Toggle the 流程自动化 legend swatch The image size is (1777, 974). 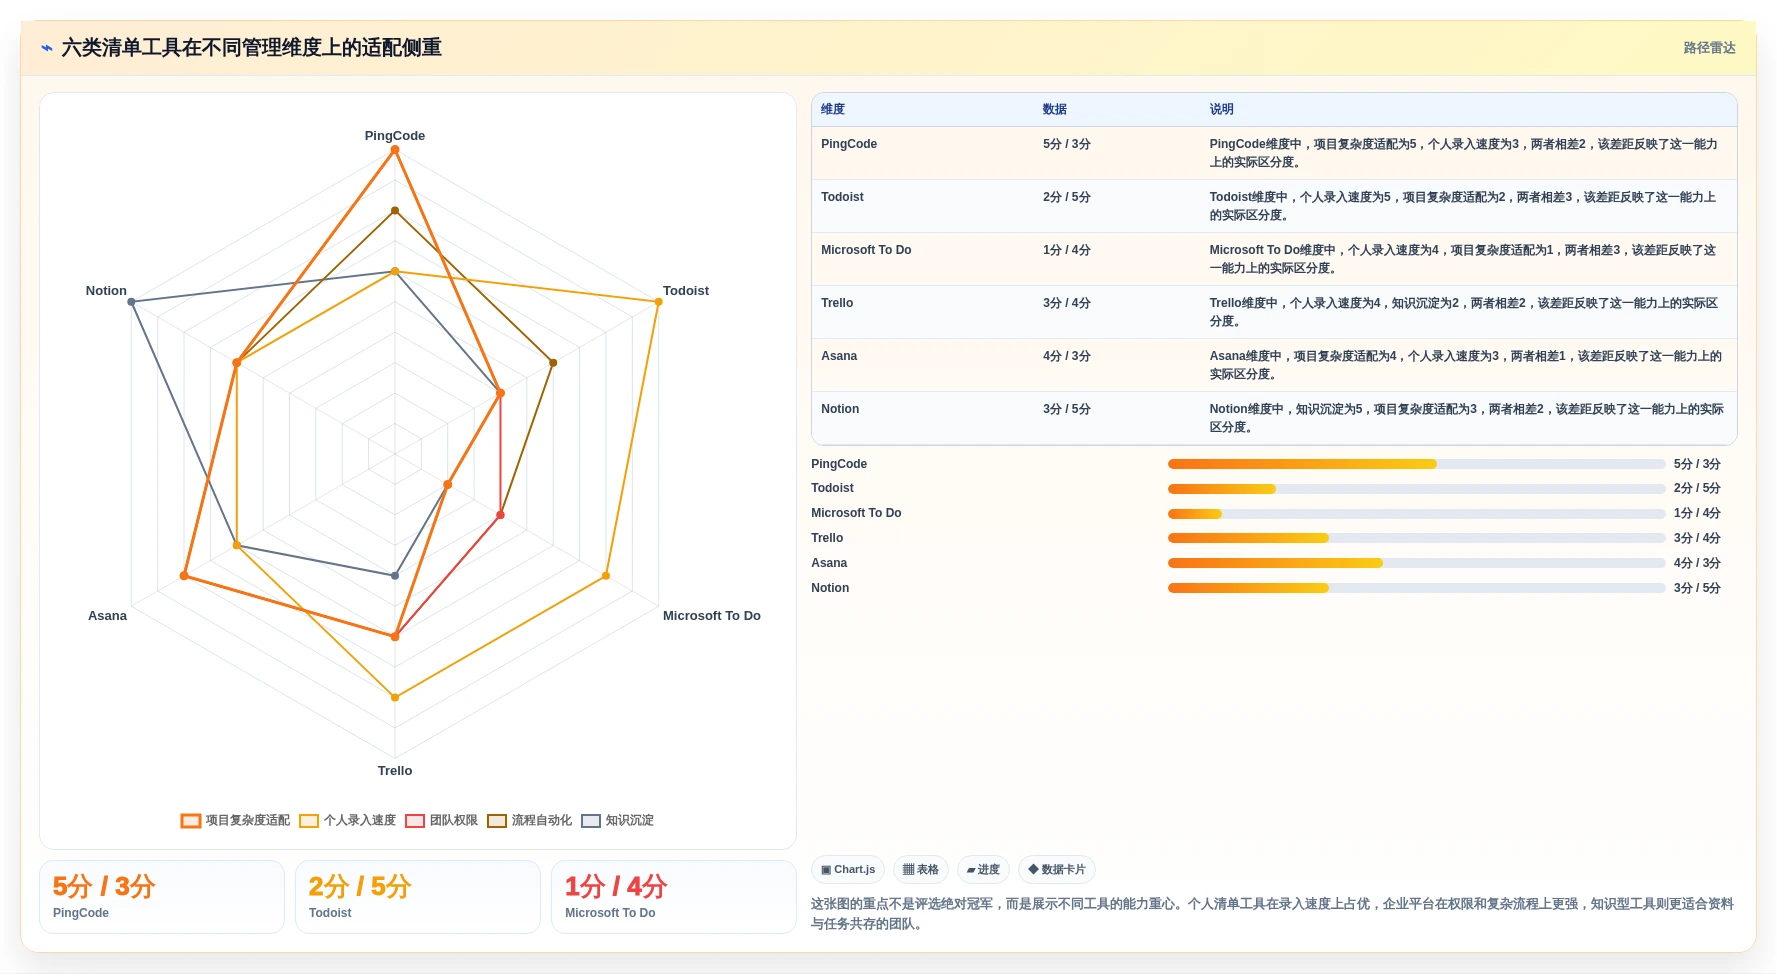497,821
